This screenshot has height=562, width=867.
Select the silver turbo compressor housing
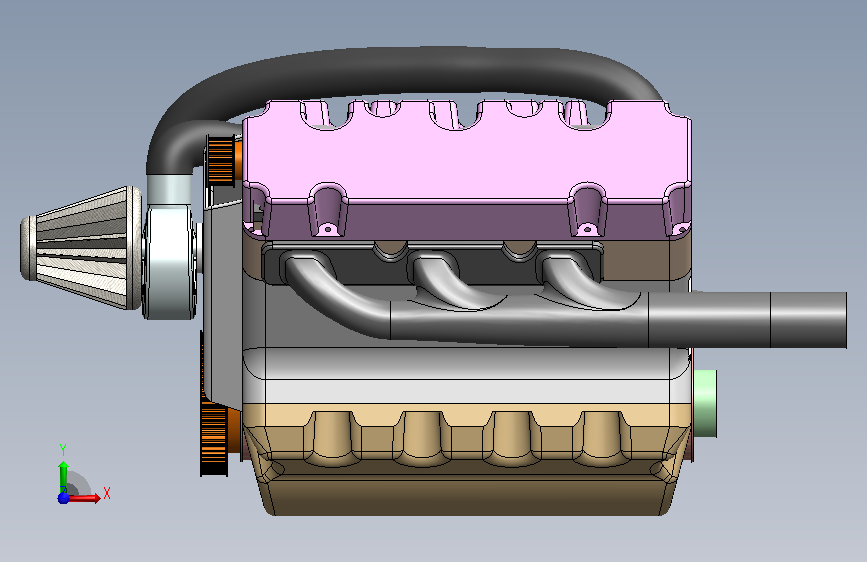[170, 261]
